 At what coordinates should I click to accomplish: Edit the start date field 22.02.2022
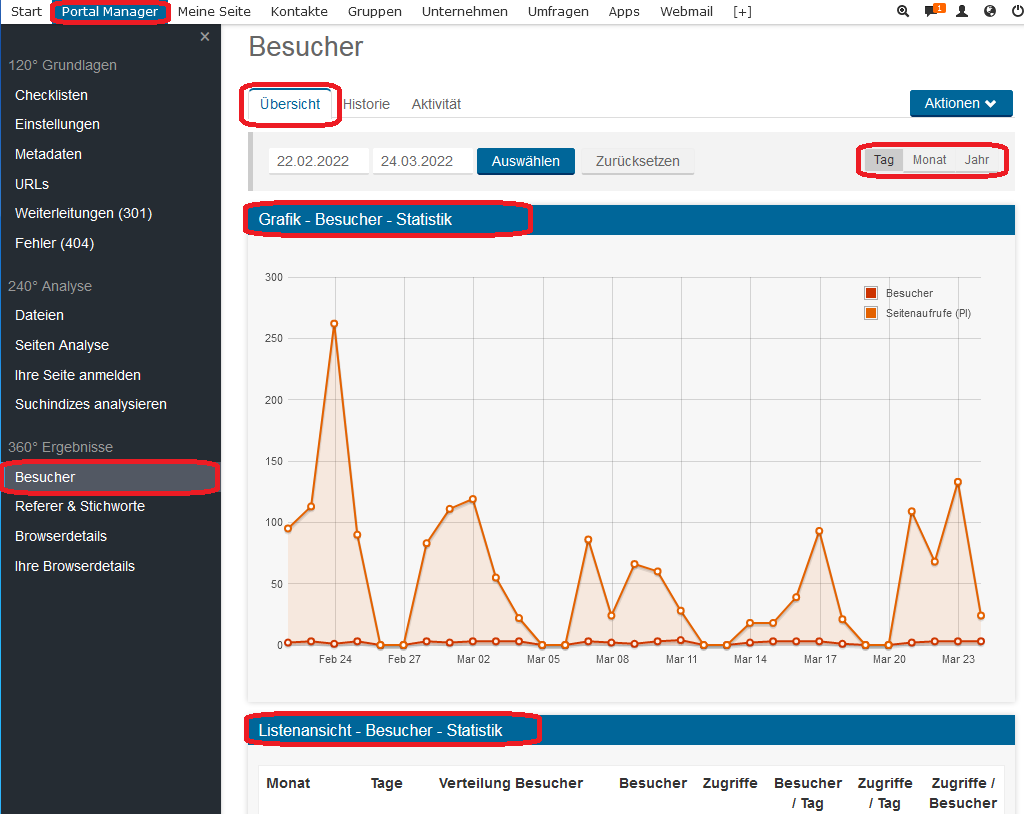[x=319, y=161]
